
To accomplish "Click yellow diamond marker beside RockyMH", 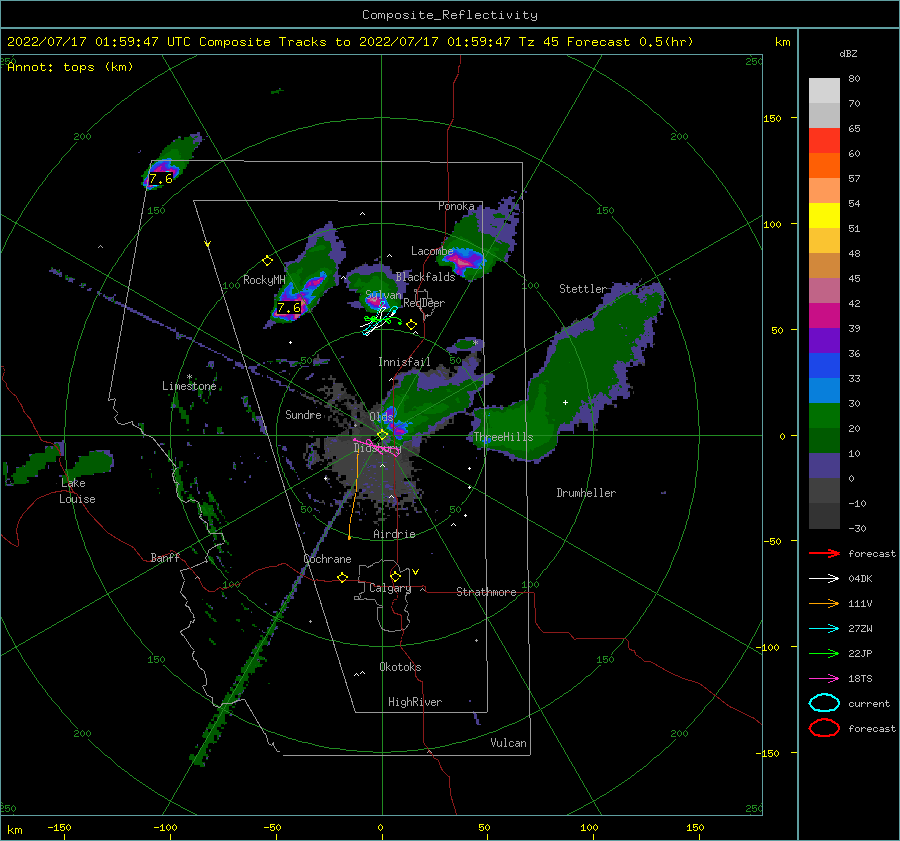I will [267, 261].
